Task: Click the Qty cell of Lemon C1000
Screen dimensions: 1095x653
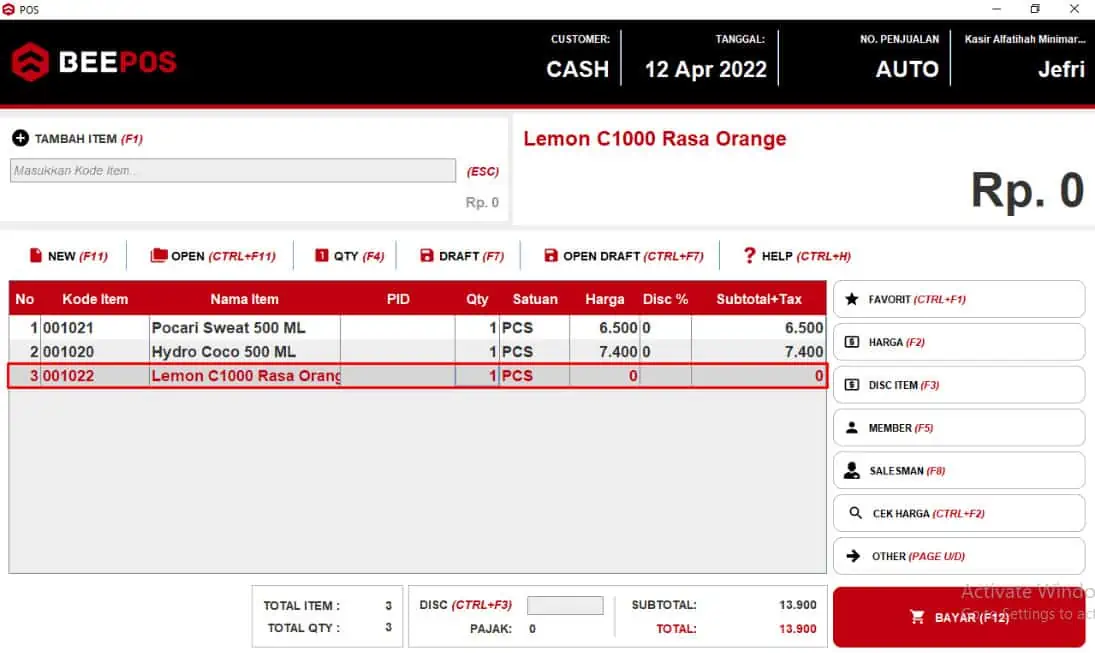Action: click(x=477, y=376)
